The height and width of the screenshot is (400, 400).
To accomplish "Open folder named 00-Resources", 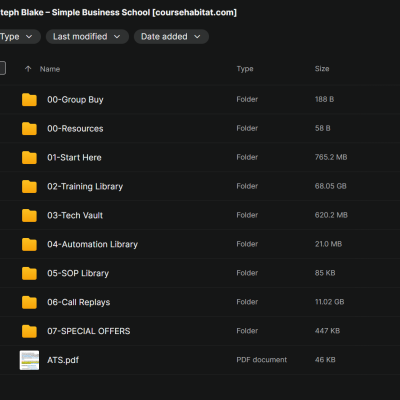I will (75, 129).
